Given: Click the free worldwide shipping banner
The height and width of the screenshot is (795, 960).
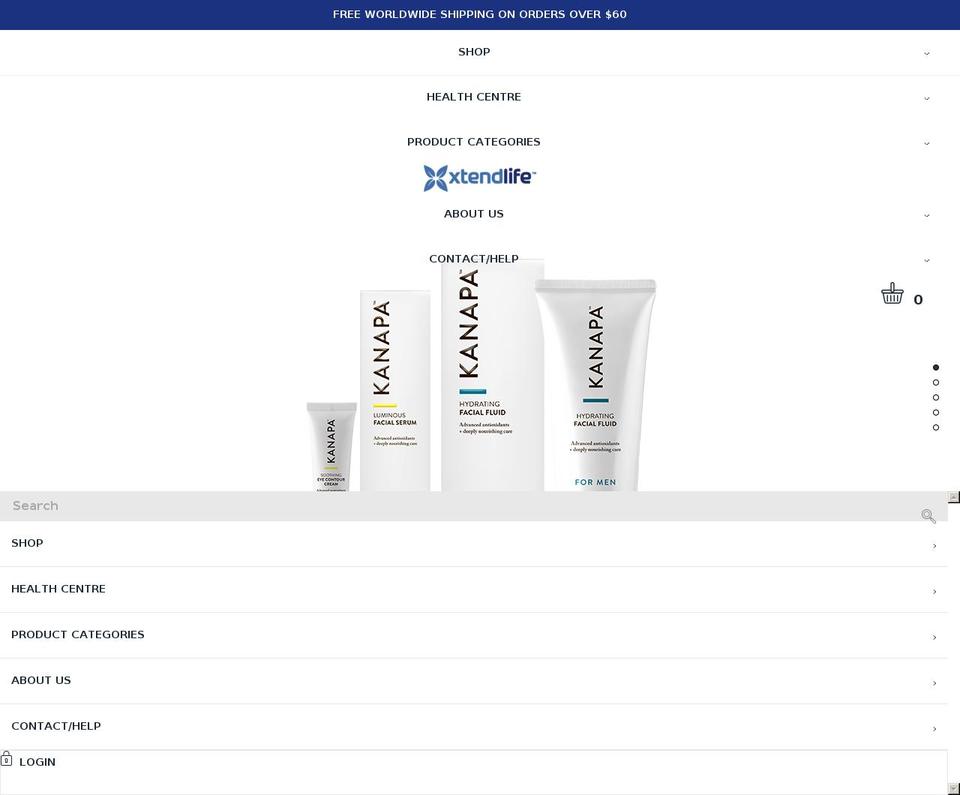Looking at the screenshot, I should tap(480, 15).
